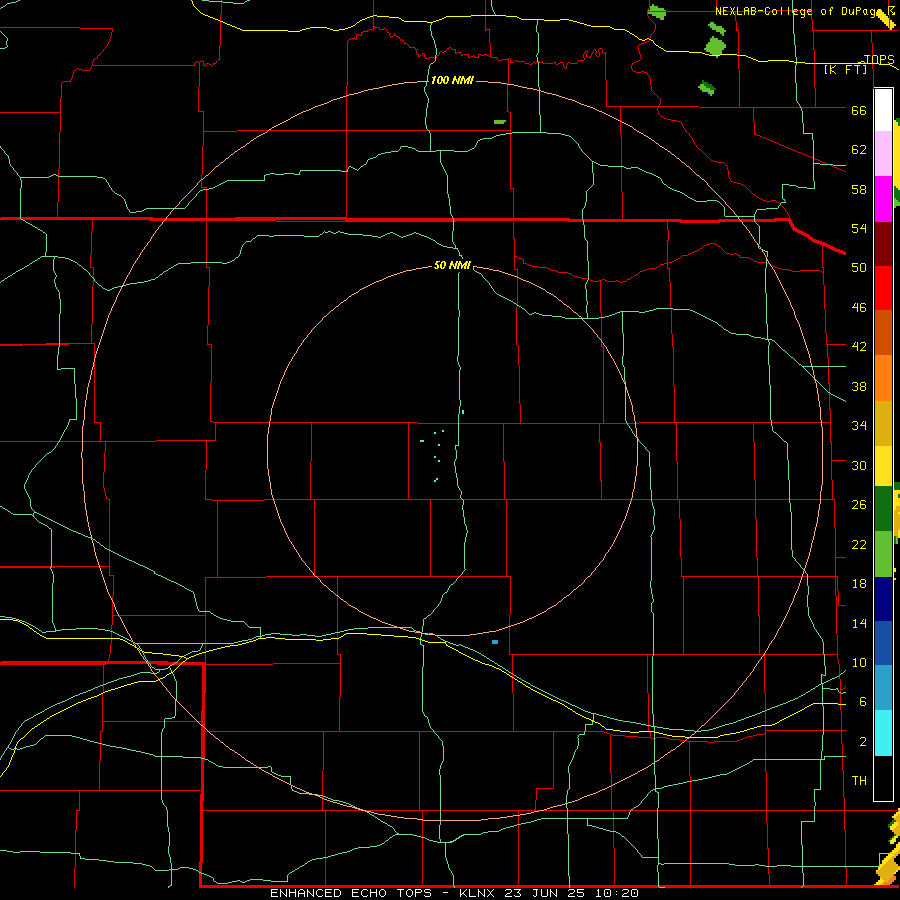
Task: Click the "ENHANCED ECHO TOPS - KLNX 23 JUN 25 10:20" caption
Action: coord(454,893)
